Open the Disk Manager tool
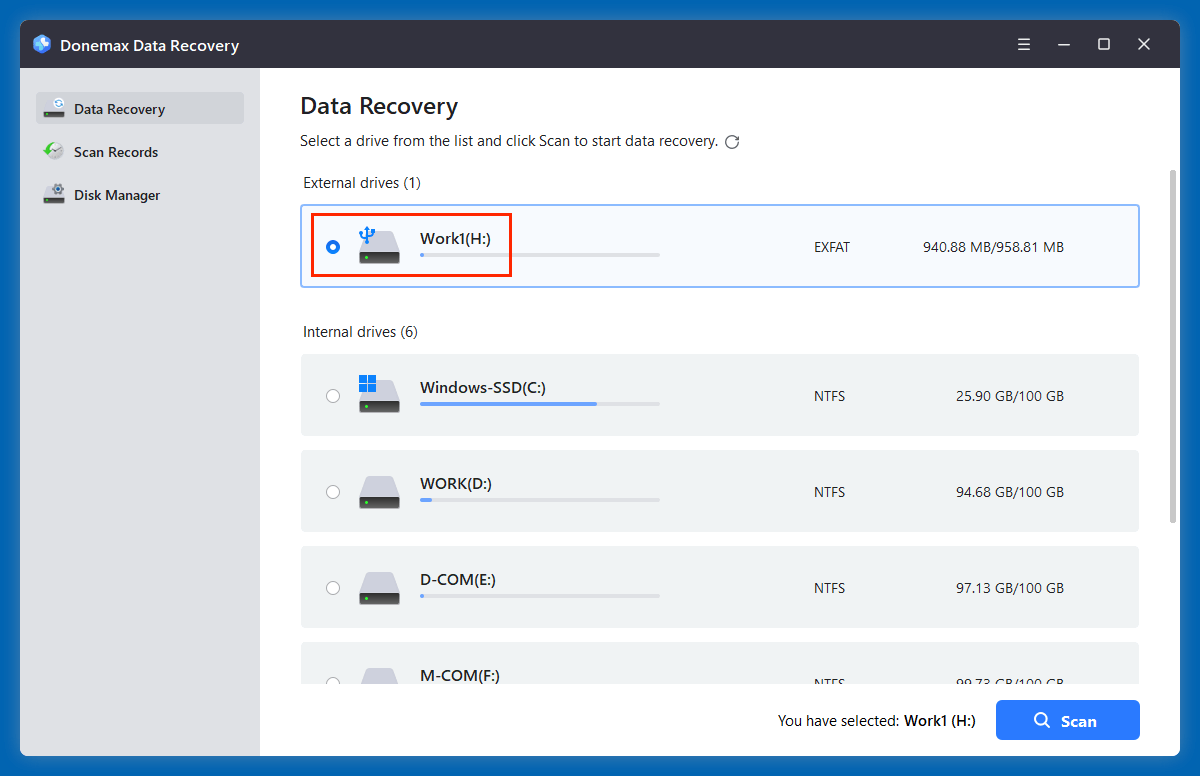 [x=118, y=194]
